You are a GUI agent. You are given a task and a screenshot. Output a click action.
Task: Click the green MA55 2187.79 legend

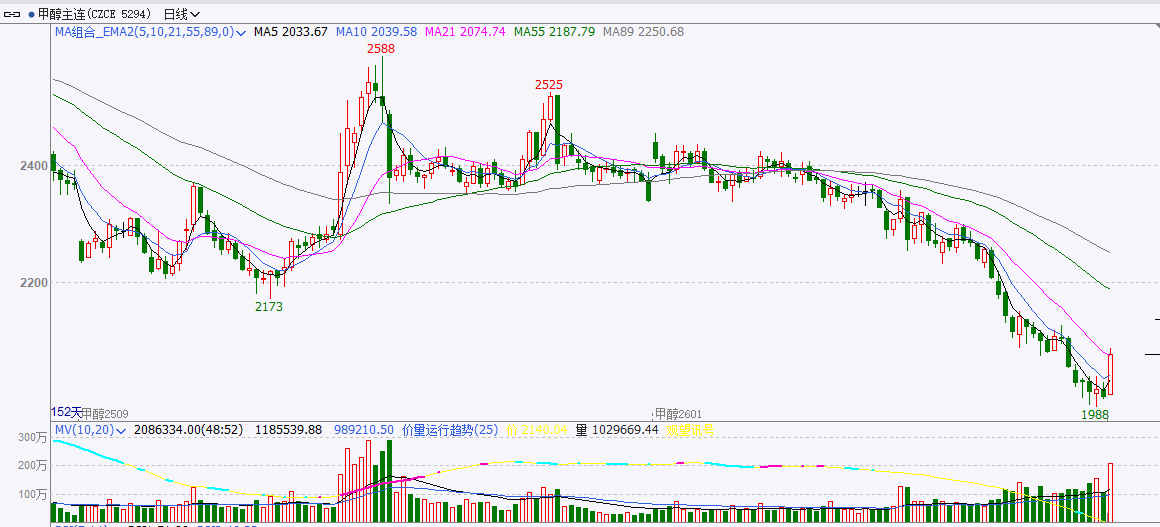tap(554, 32)
